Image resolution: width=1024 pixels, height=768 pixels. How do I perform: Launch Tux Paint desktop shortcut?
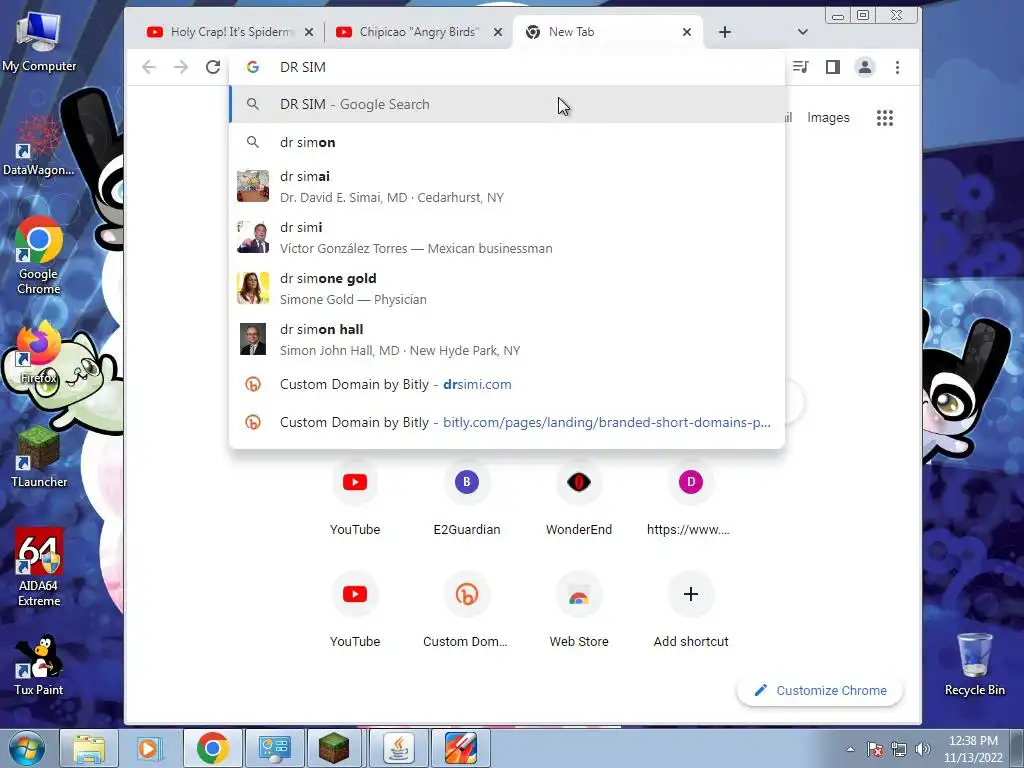[39, 665]
